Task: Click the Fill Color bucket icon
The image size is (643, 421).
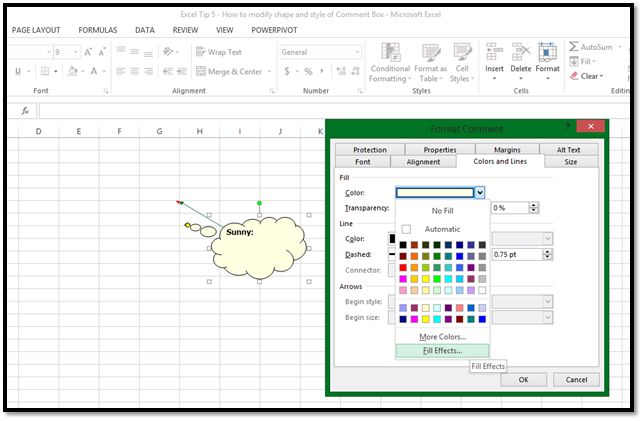Action: 73,71
